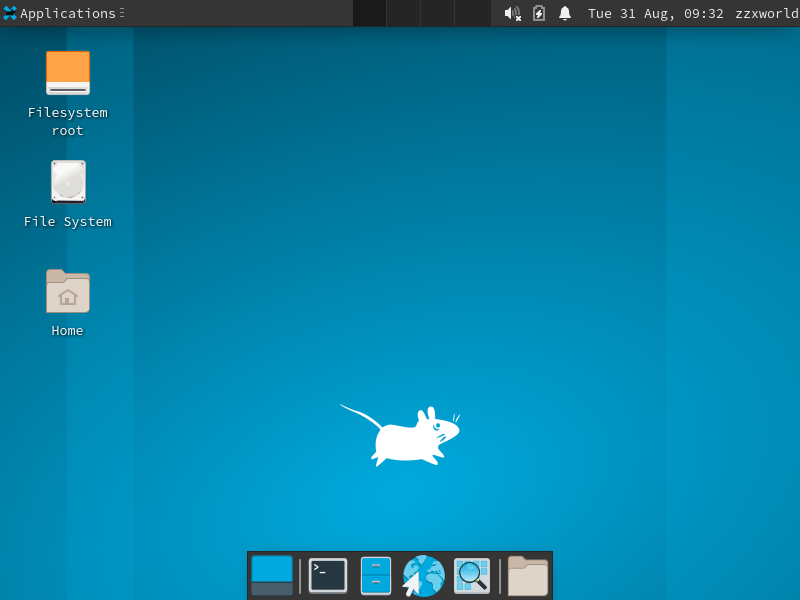The image size is (800, 600).
Task: Open the File System desktop icon
Action: pyautogui.click(x=68, y=181)
